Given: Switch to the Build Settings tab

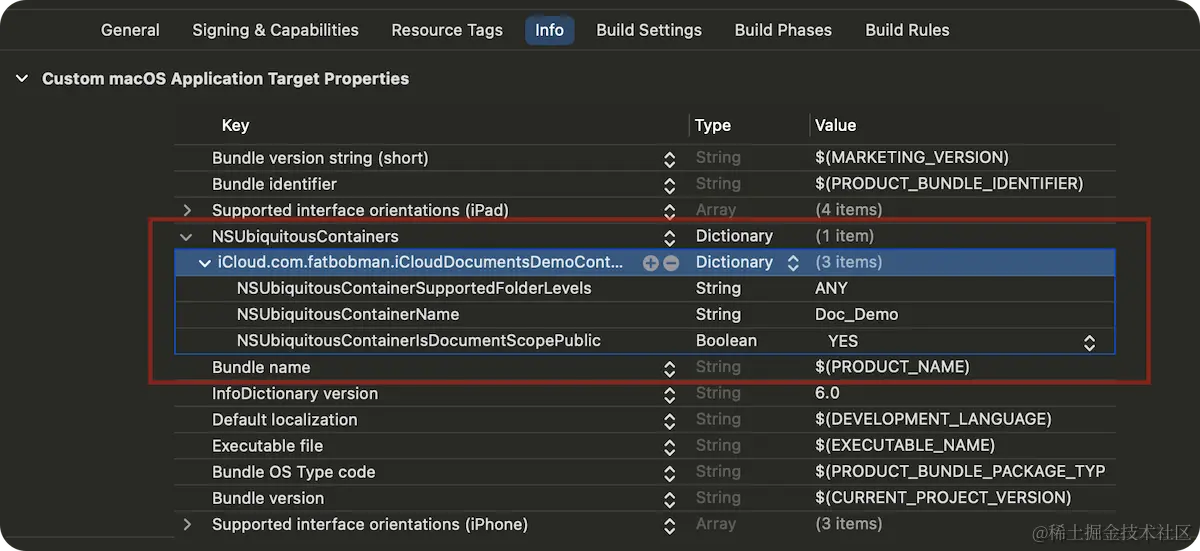Looking at the screenshot, I should point(649,30).
